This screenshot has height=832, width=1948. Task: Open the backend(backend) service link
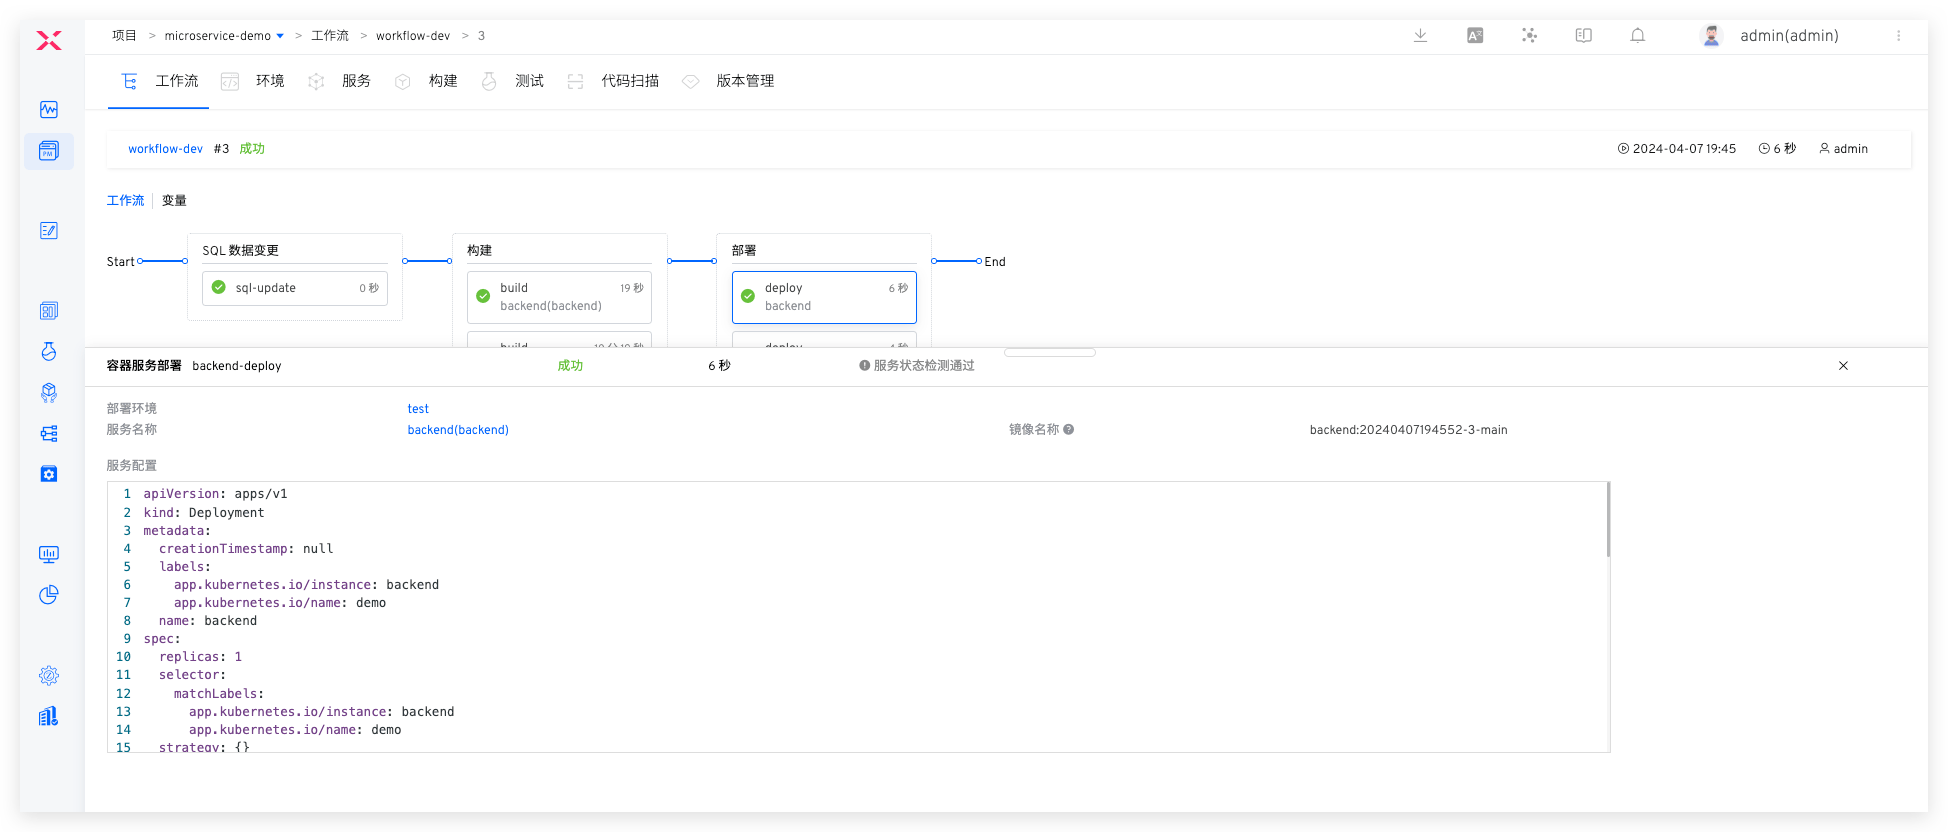coord(458,430)
